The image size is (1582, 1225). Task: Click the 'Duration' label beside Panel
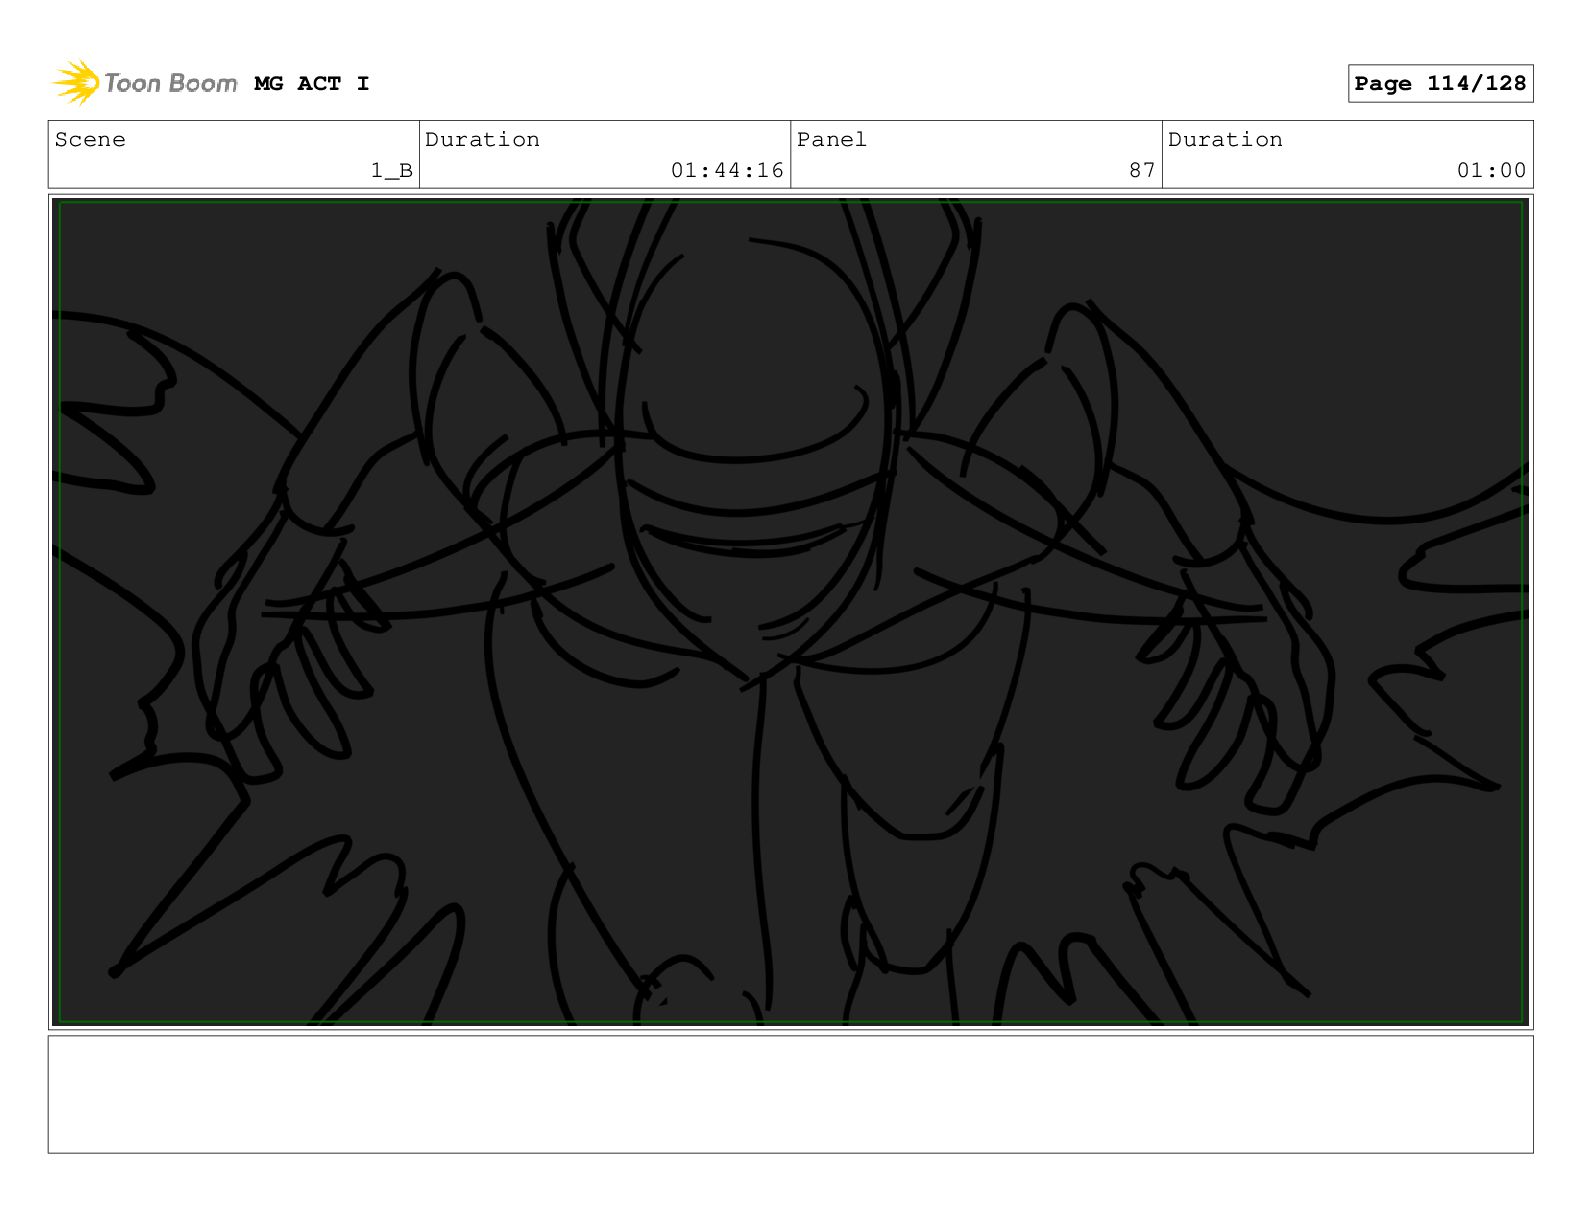pyautogui.click(x=1225, y=140)
